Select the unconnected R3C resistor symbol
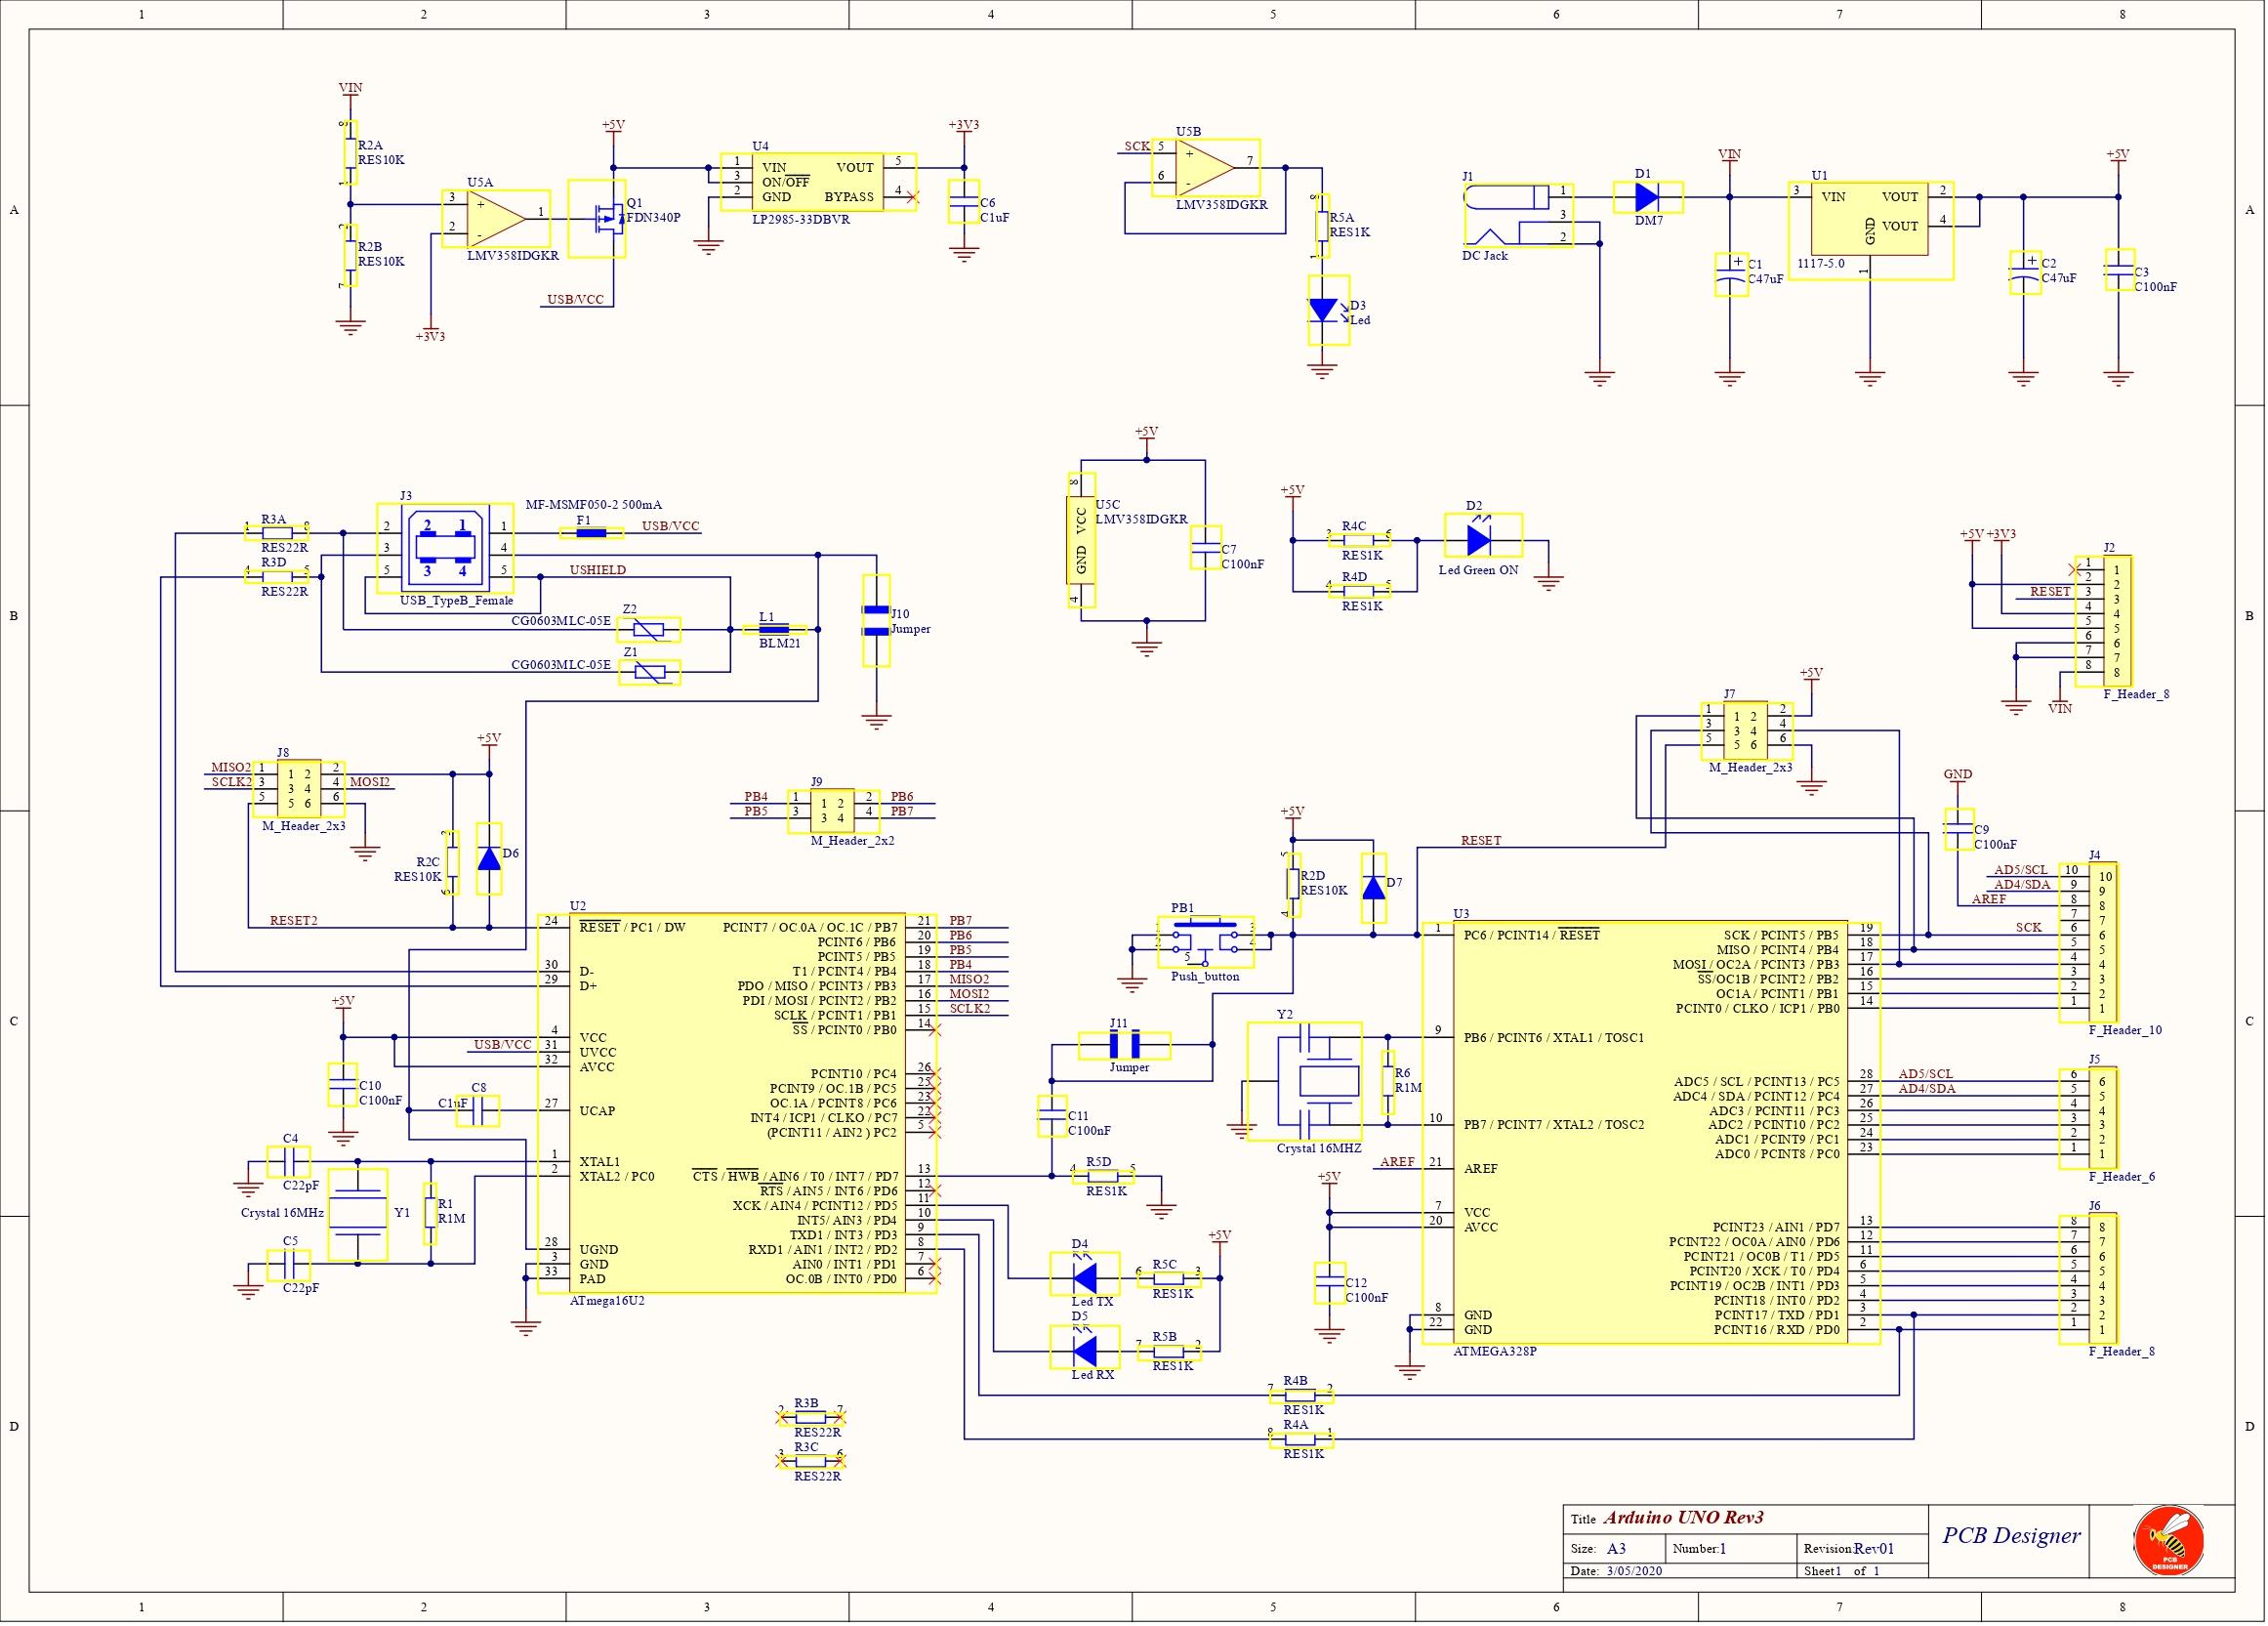 point(811,1461)
